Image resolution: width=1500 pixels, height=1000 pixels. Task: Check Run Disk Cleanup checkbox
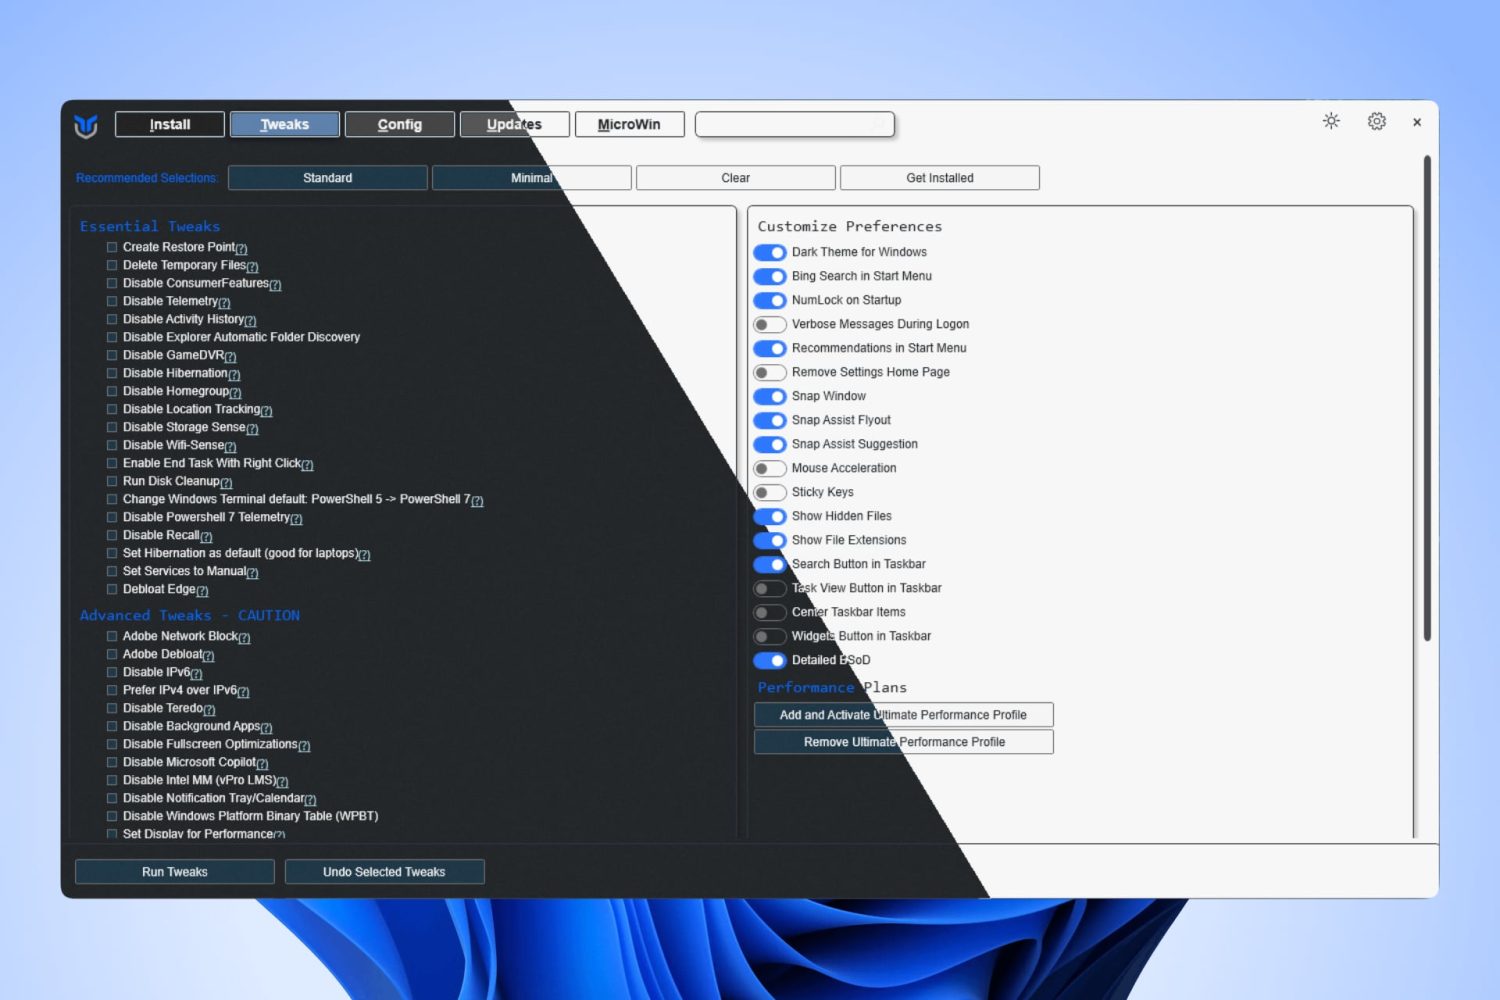pyautogui.click(x=112, y=481)
